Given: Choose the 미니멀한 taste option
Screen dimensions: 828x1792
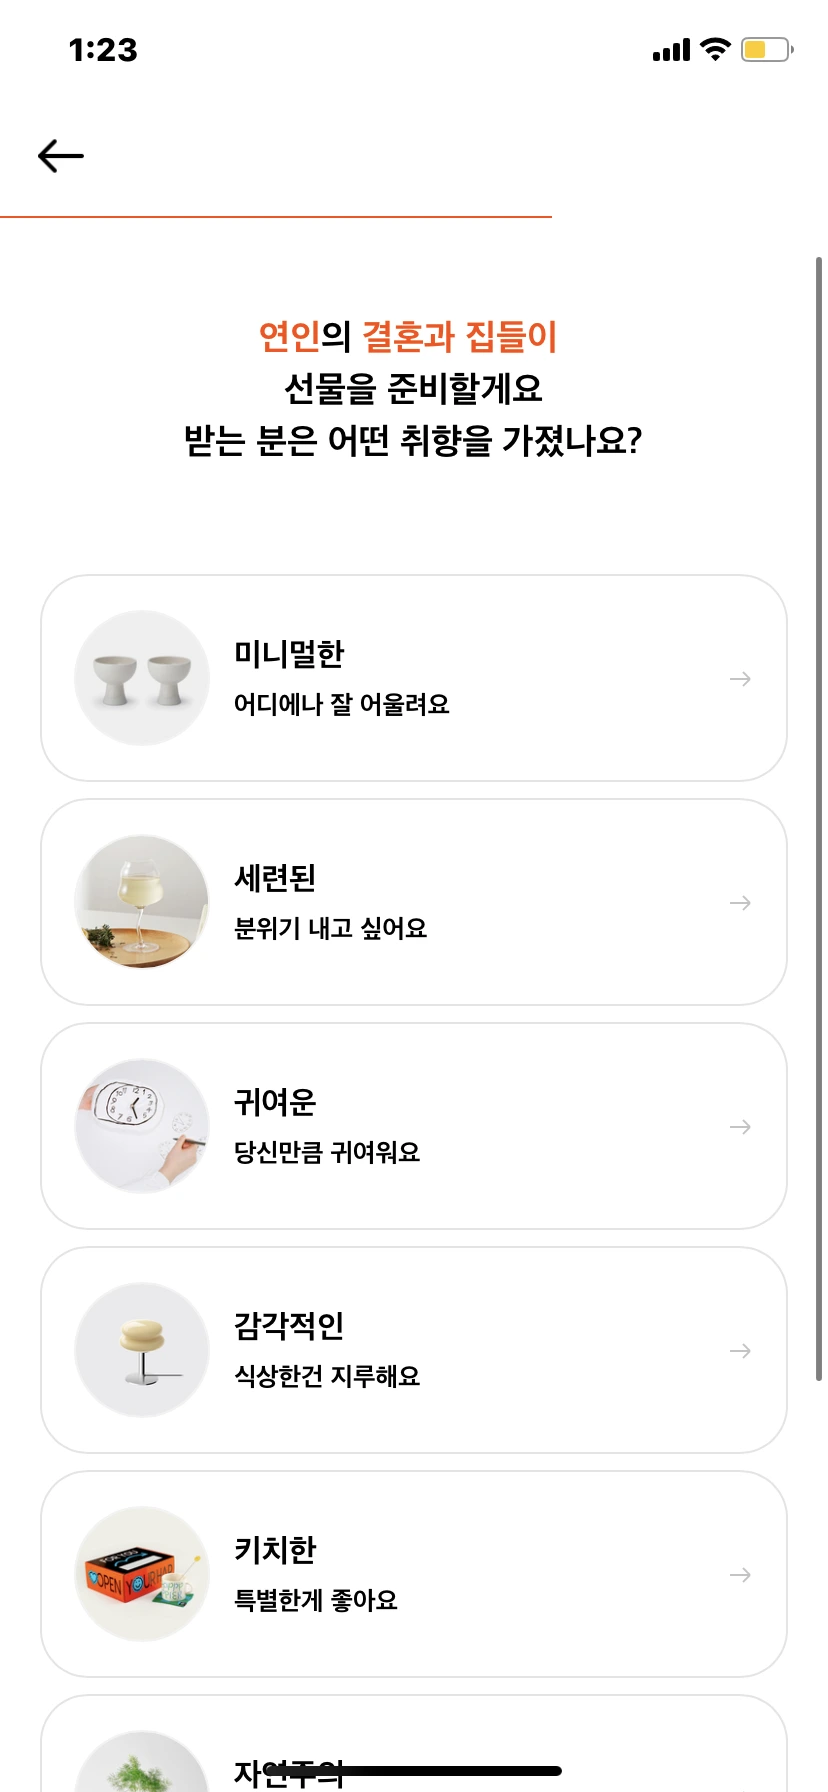Looking at the screenshot, I should click(414, 678).
